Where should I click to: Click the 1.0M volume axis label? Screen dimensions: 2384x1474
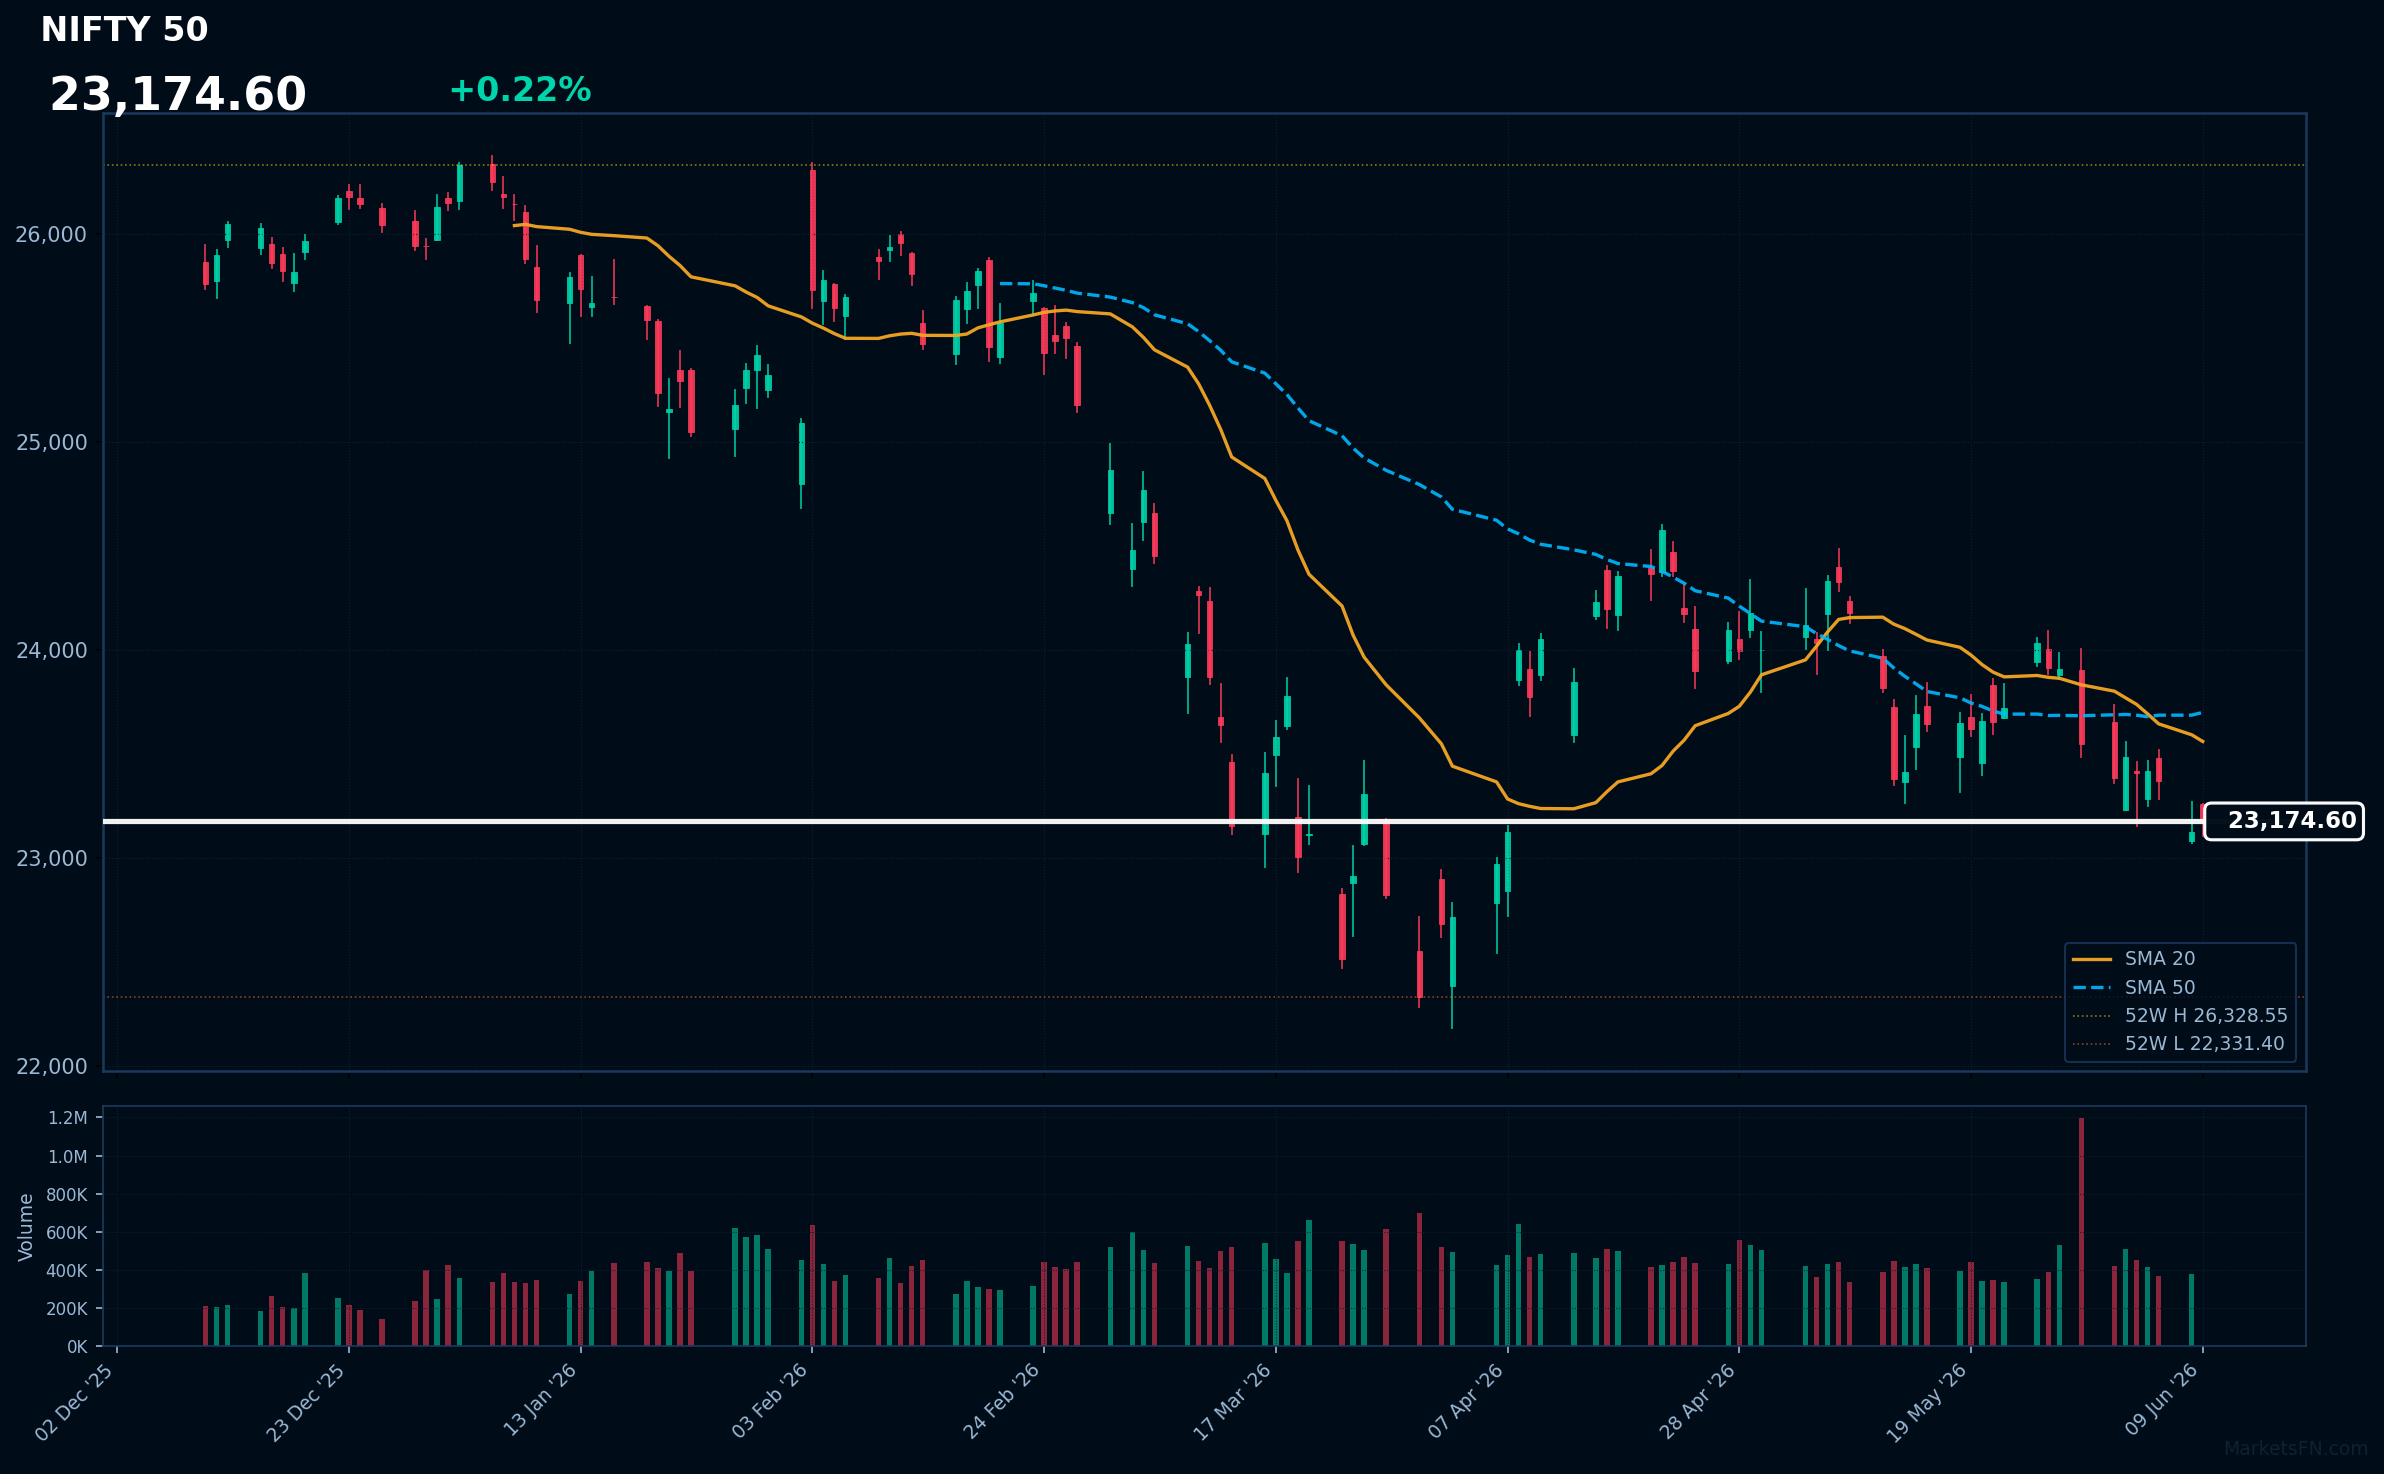click(x=68, y=1157)
